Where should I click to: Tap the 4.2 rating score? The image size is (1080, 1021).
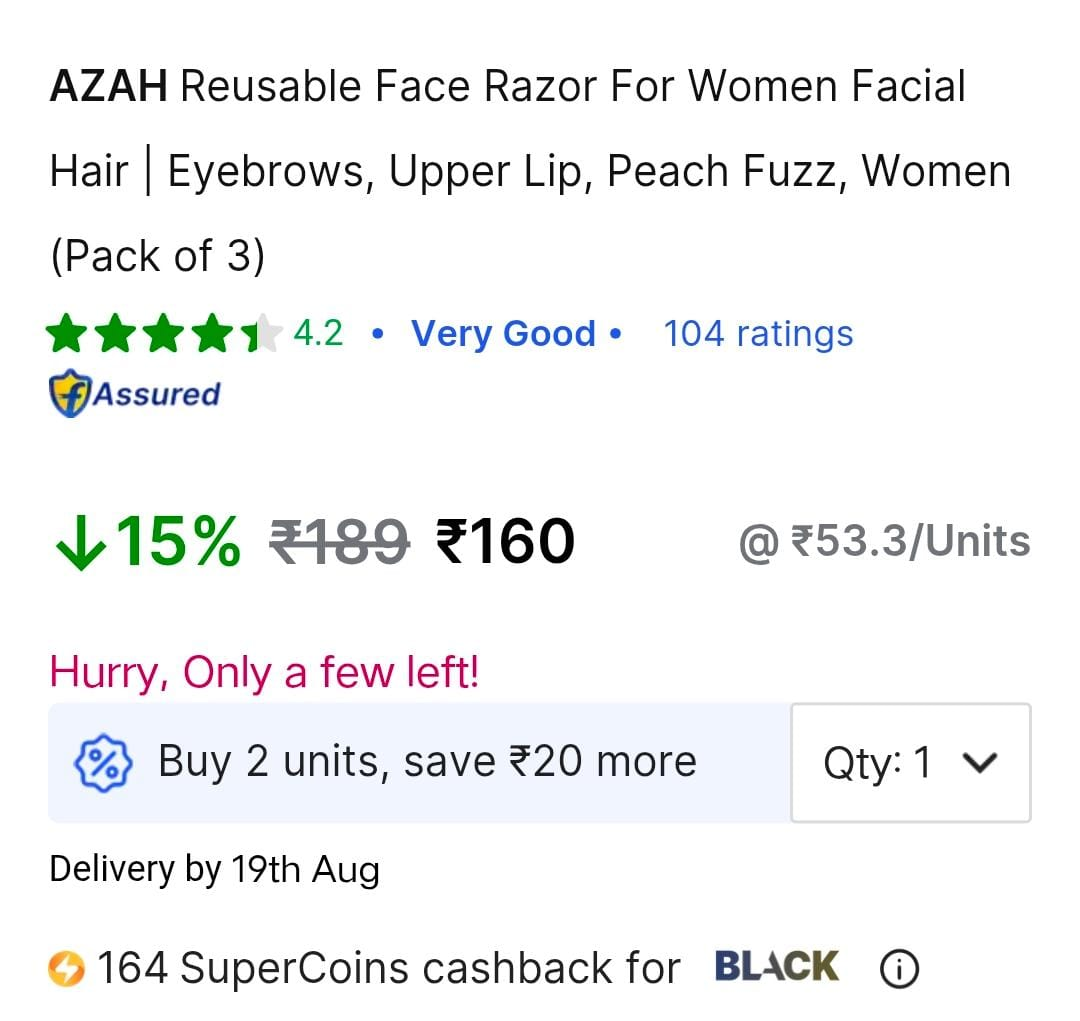318,333
